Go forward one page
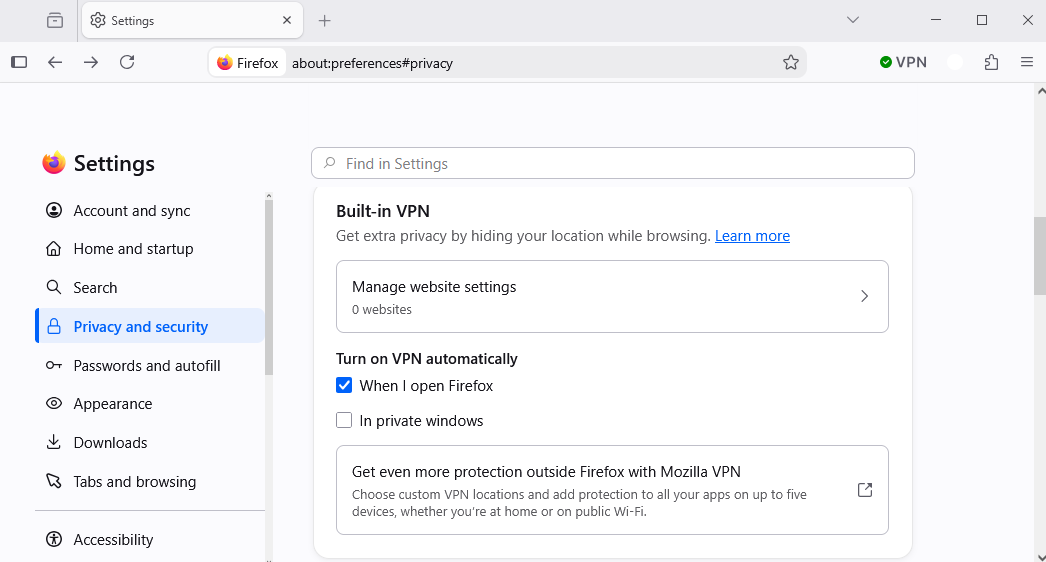Screen dimensions: 1046x562 pos(91,62)
